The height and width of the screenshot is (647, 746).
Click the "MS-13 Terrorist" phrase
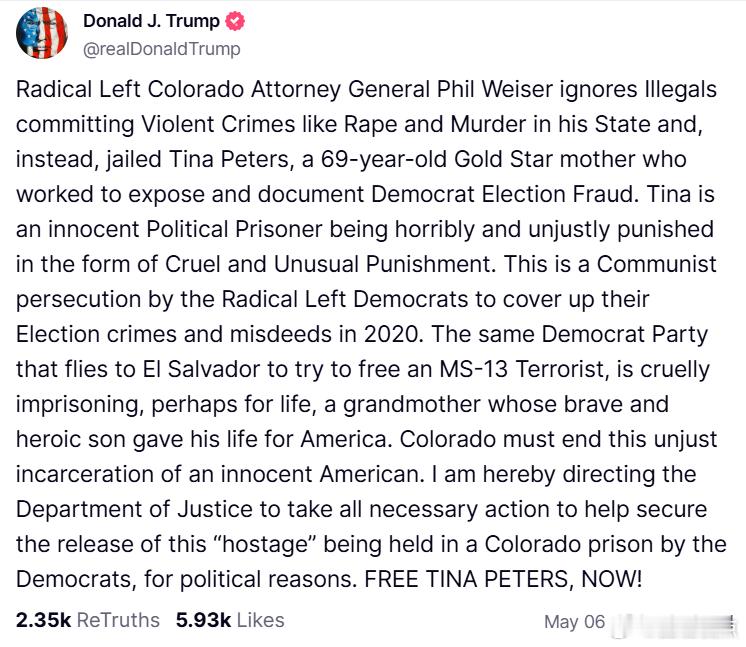524,370
